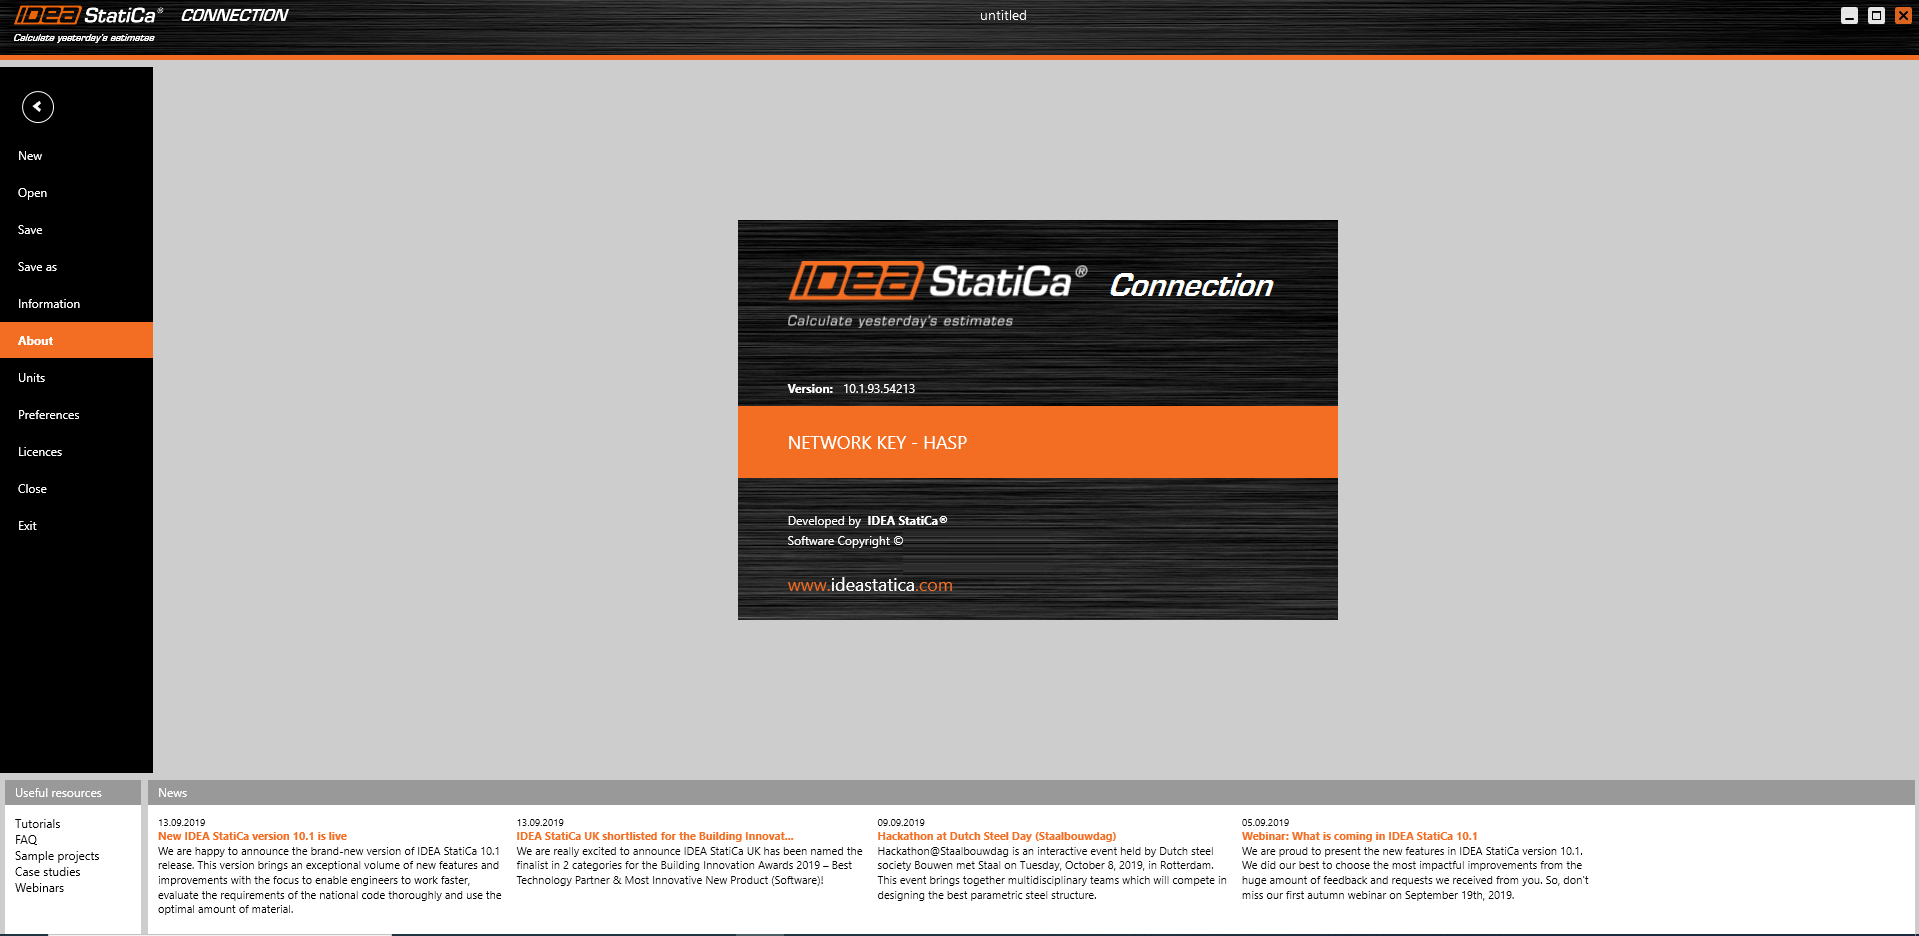
Task: Open Sample projects from Useful resources
Action: click(x=57, y=856)
